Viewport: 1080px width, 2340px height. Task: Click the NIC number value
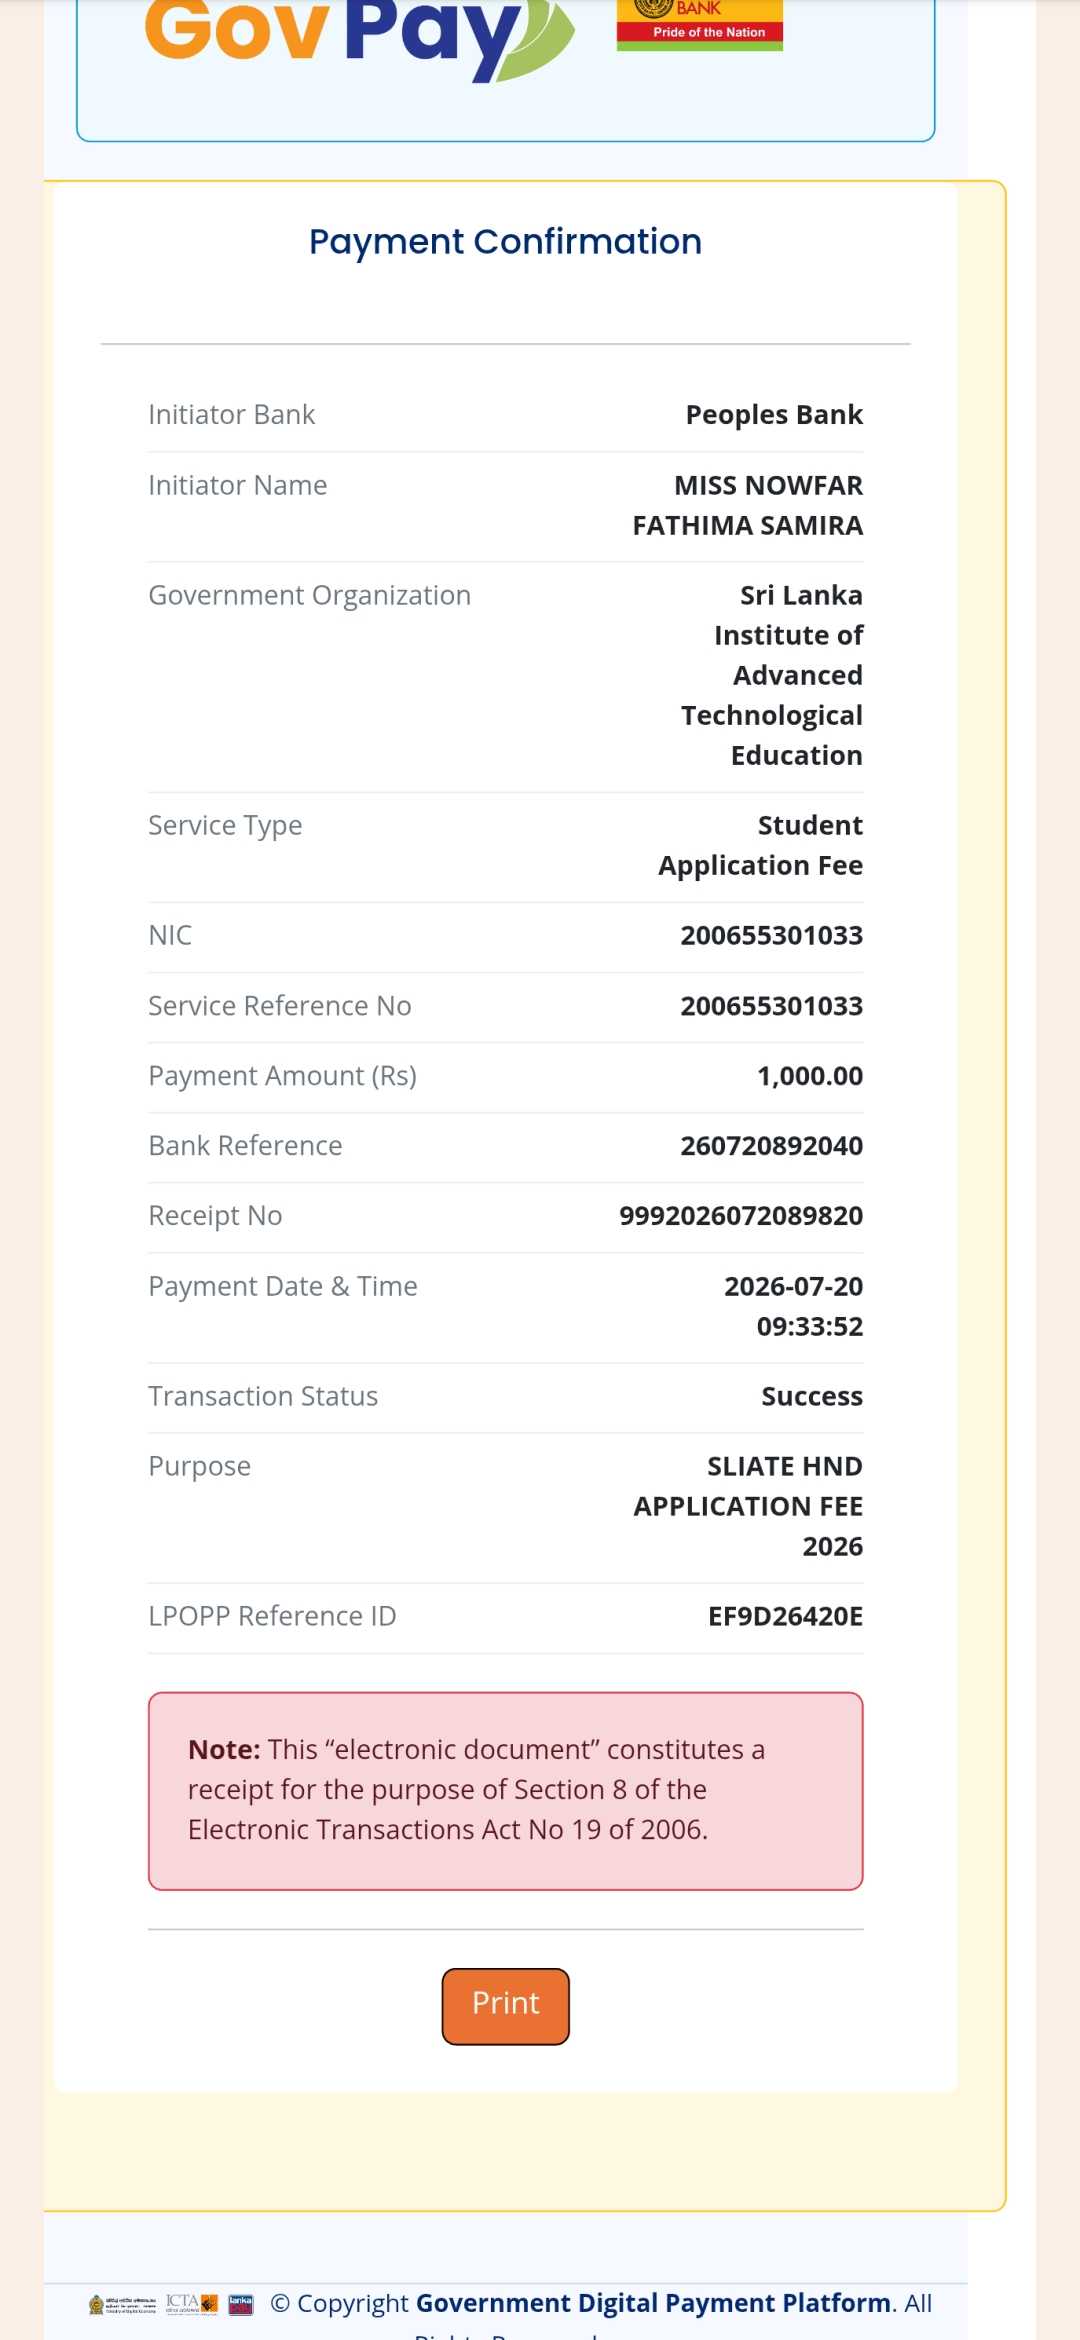(x=772, y=936)
